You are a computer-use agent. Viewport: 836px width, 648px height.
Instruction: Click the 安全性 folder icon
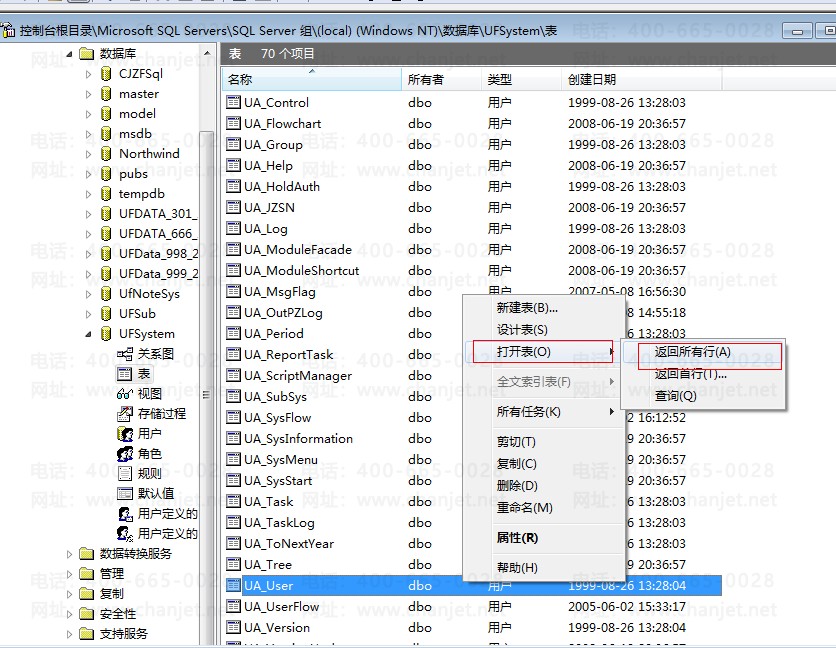pyautogui.click(x=86, y=614)
